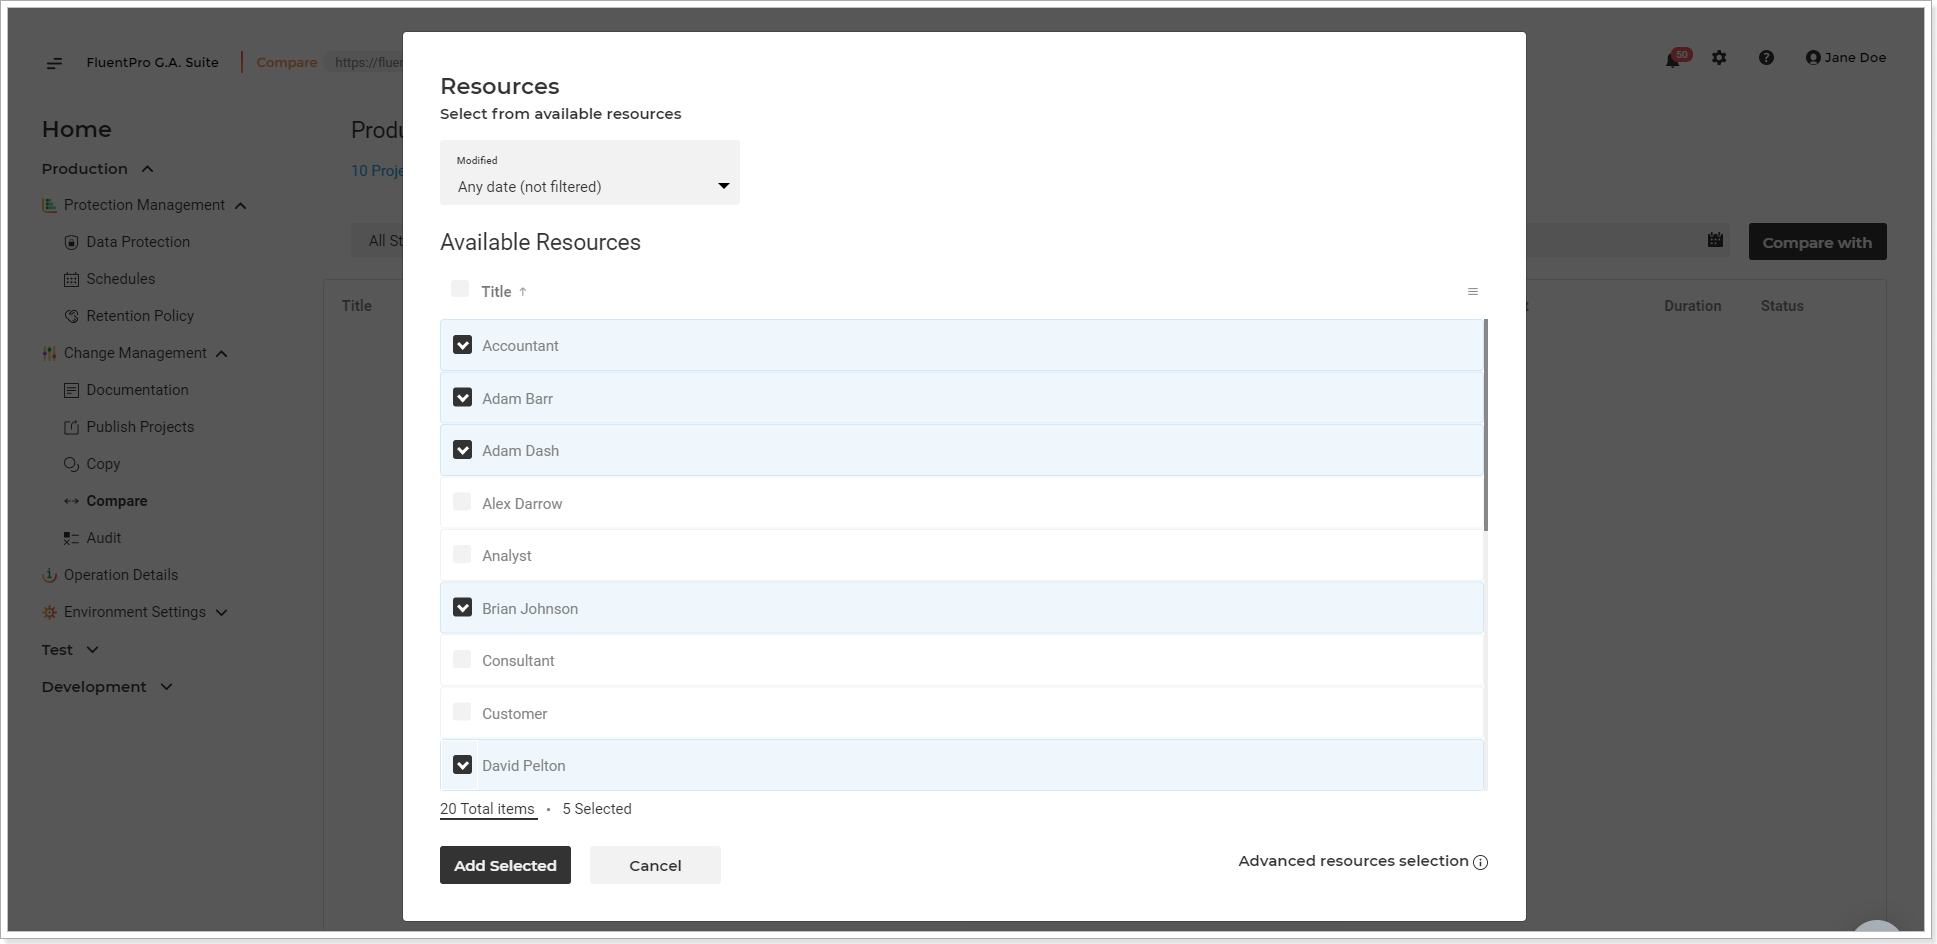Viewport: 1937px width, 944px height.
Task: Open the help question mark icon
Action: 1766,58
